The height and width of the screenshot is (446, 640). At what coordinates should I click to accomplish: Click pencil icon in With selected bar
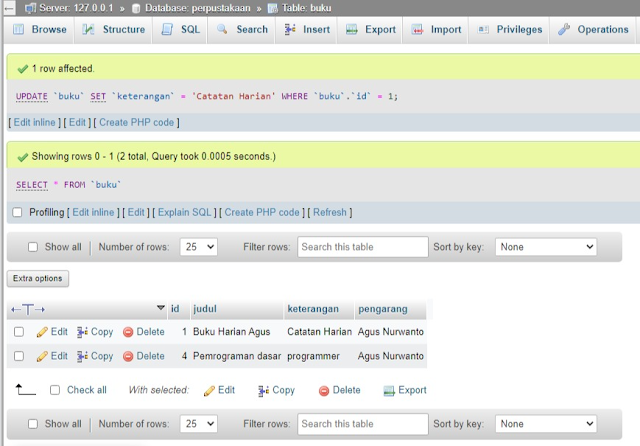[209, 391]
